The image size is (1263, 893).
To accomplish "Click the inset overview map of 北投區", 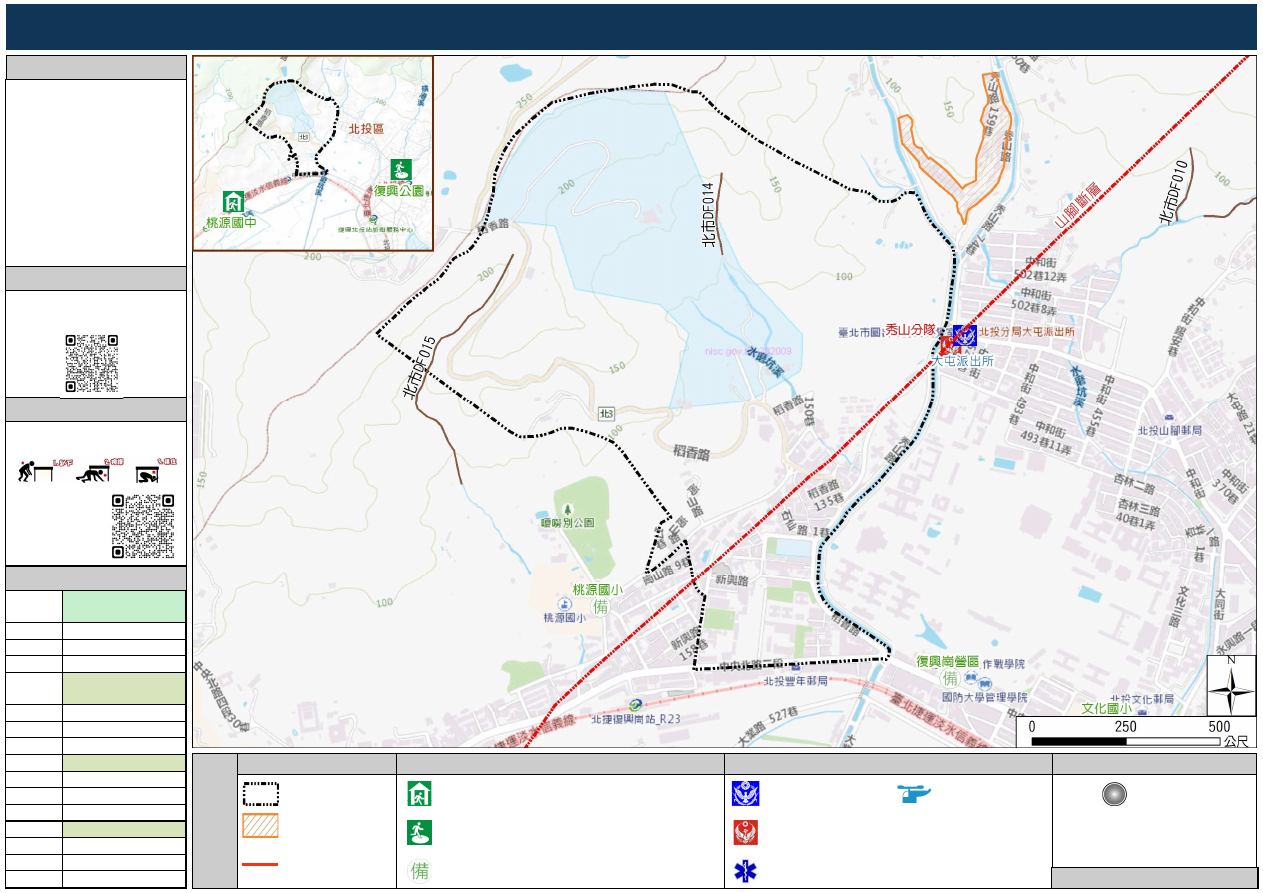I will (313, 153).
